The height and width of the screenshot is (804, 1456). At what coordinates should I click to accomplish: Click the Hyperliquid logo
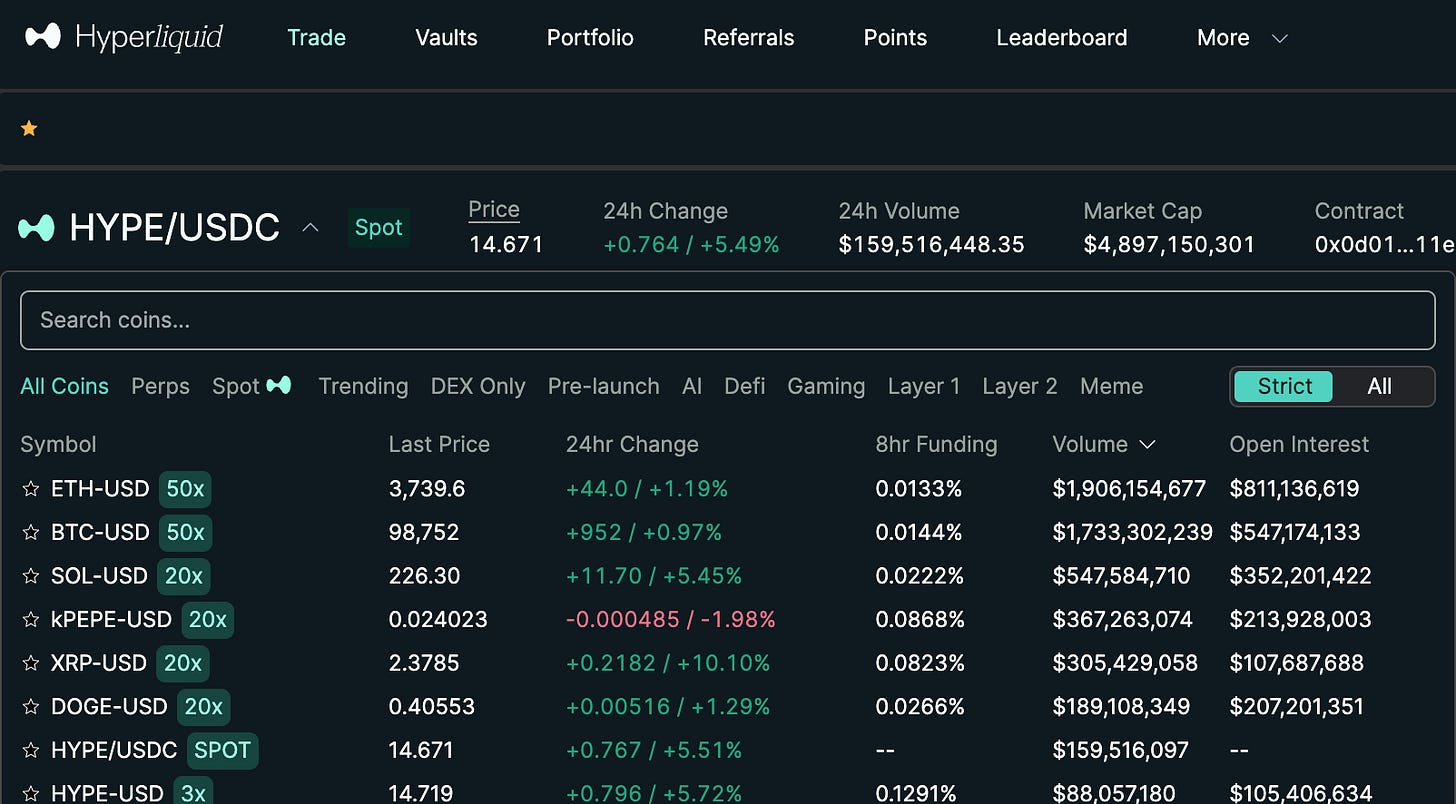(x=124, y=37)
